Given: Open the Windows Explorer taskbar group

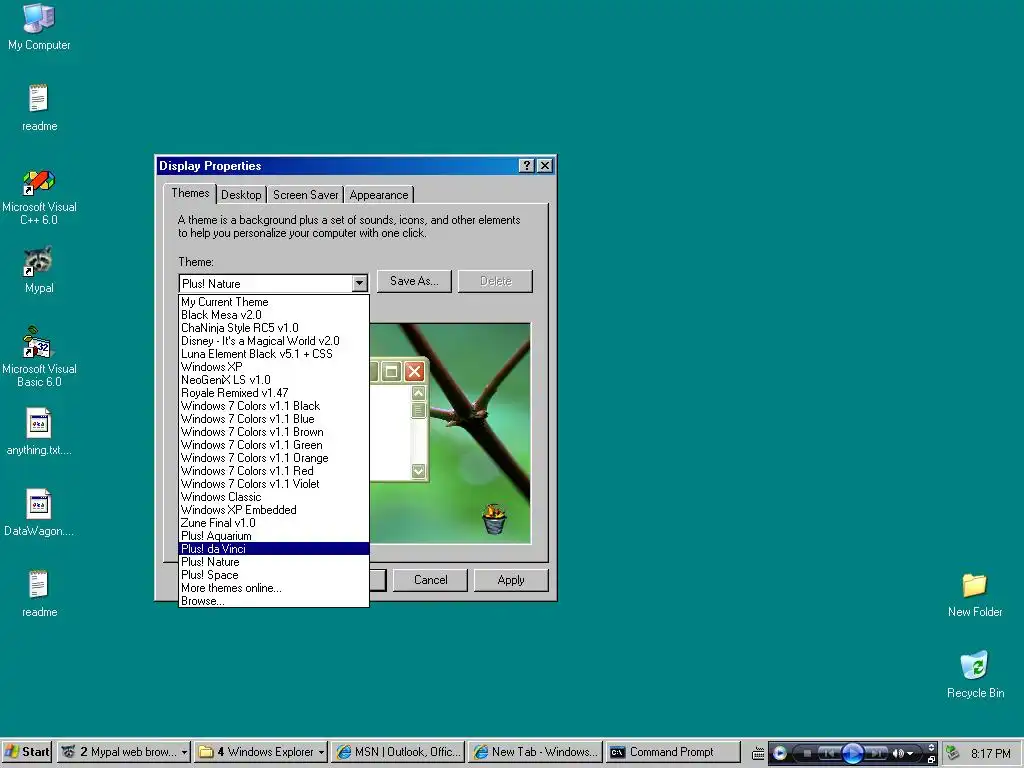Looking at the screenshot, I should click(x=262, y=752).
